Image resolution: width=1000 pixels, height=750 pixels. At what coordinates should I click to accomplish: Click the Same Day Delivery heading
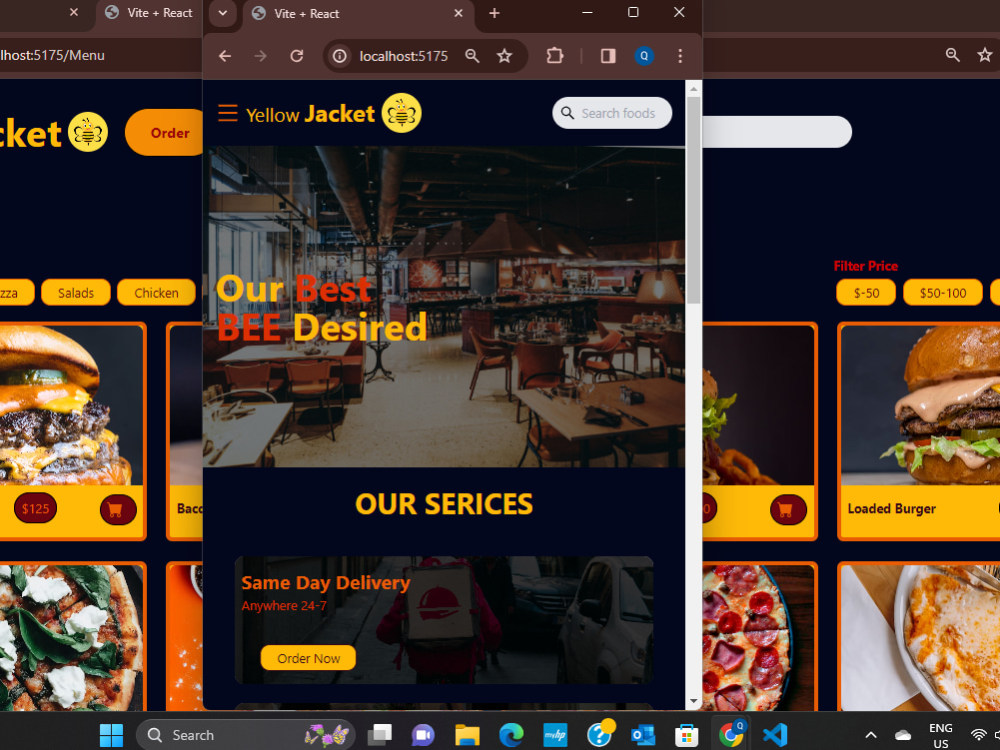(x=325, y=582)
